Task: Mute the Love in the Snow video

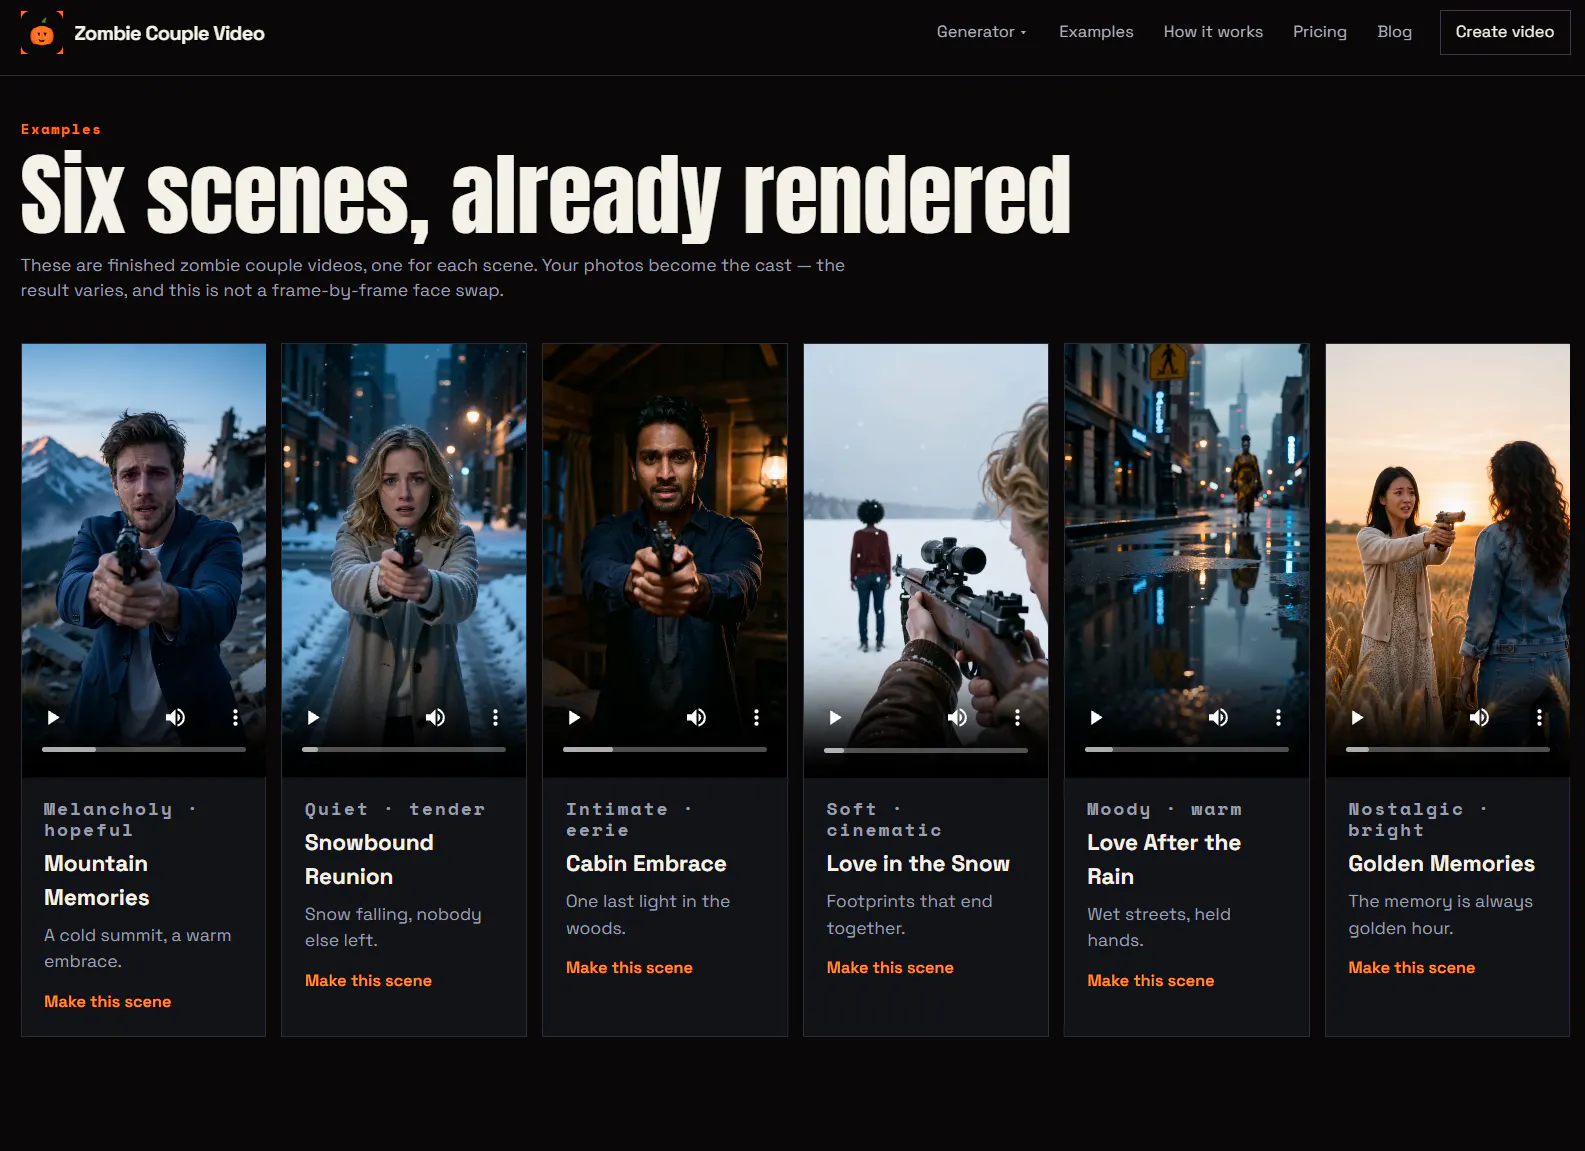Action: [957, 717]
